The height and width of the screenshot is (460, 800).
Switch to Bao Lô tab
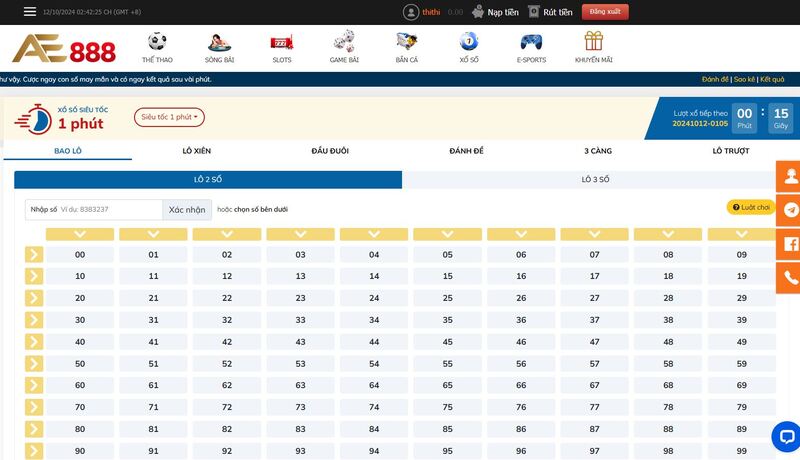(x=68, y=151)
